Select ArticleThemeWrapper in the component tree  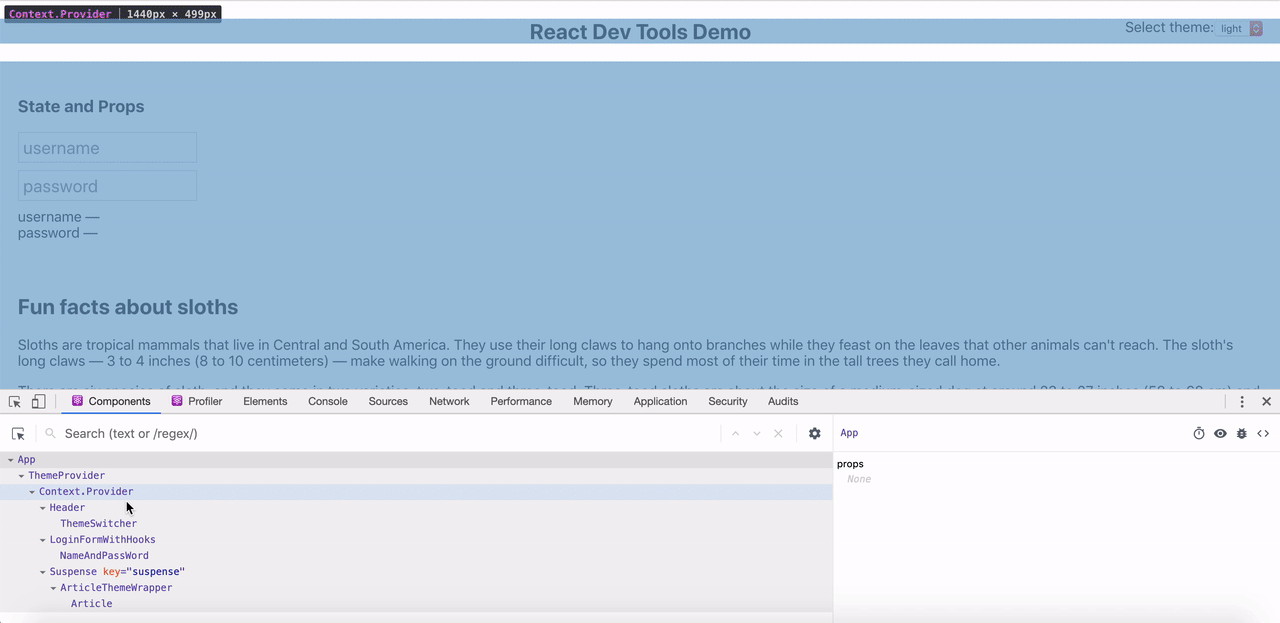[x=116, y=588]
